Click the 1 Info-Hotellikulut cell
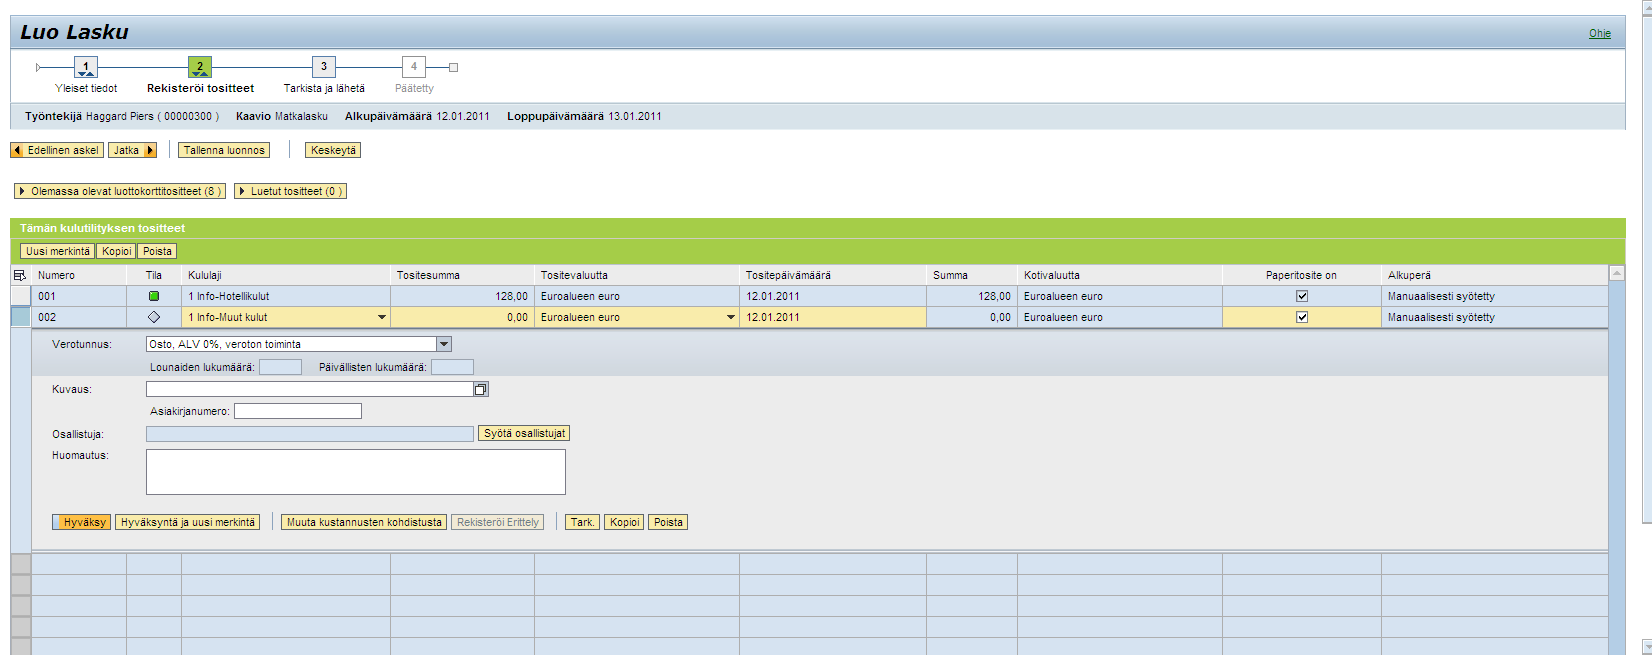Viewport: 1652px width, 655px height. pos(286,296)
